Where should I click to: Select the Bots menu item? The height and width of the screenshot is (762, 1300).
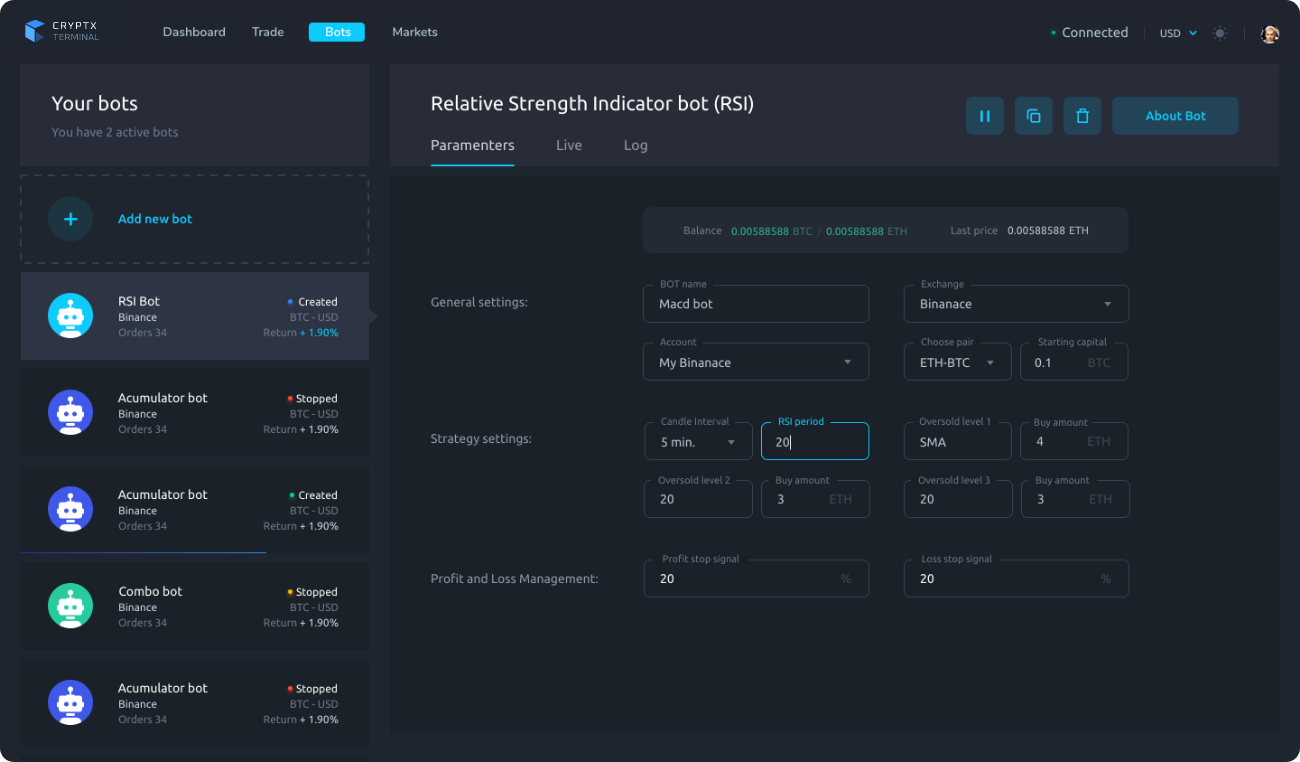337,32
